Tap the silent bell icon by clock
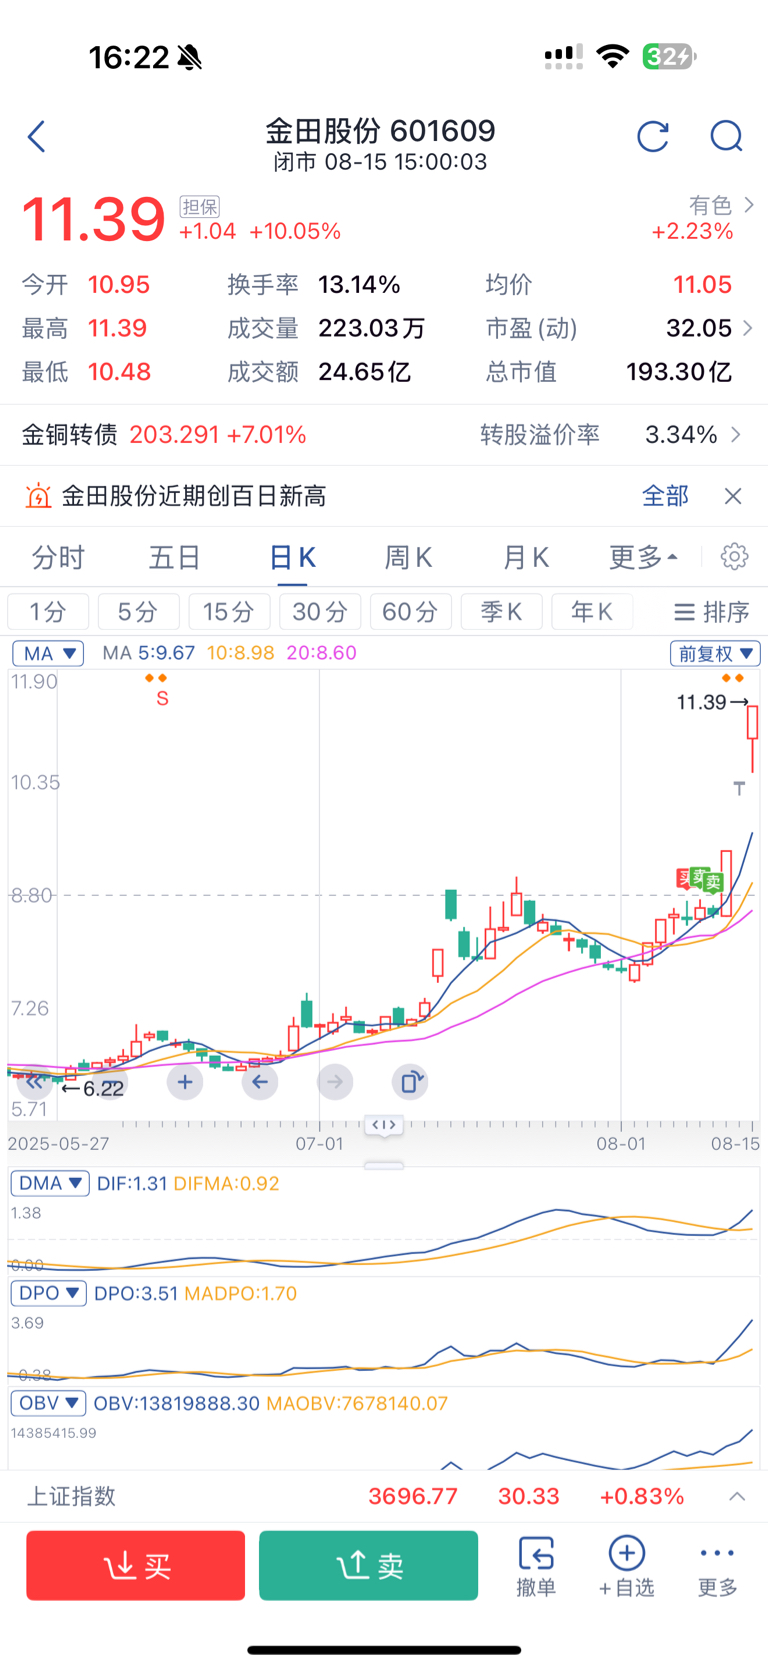The image size is (768, 1669). (189, 58)
